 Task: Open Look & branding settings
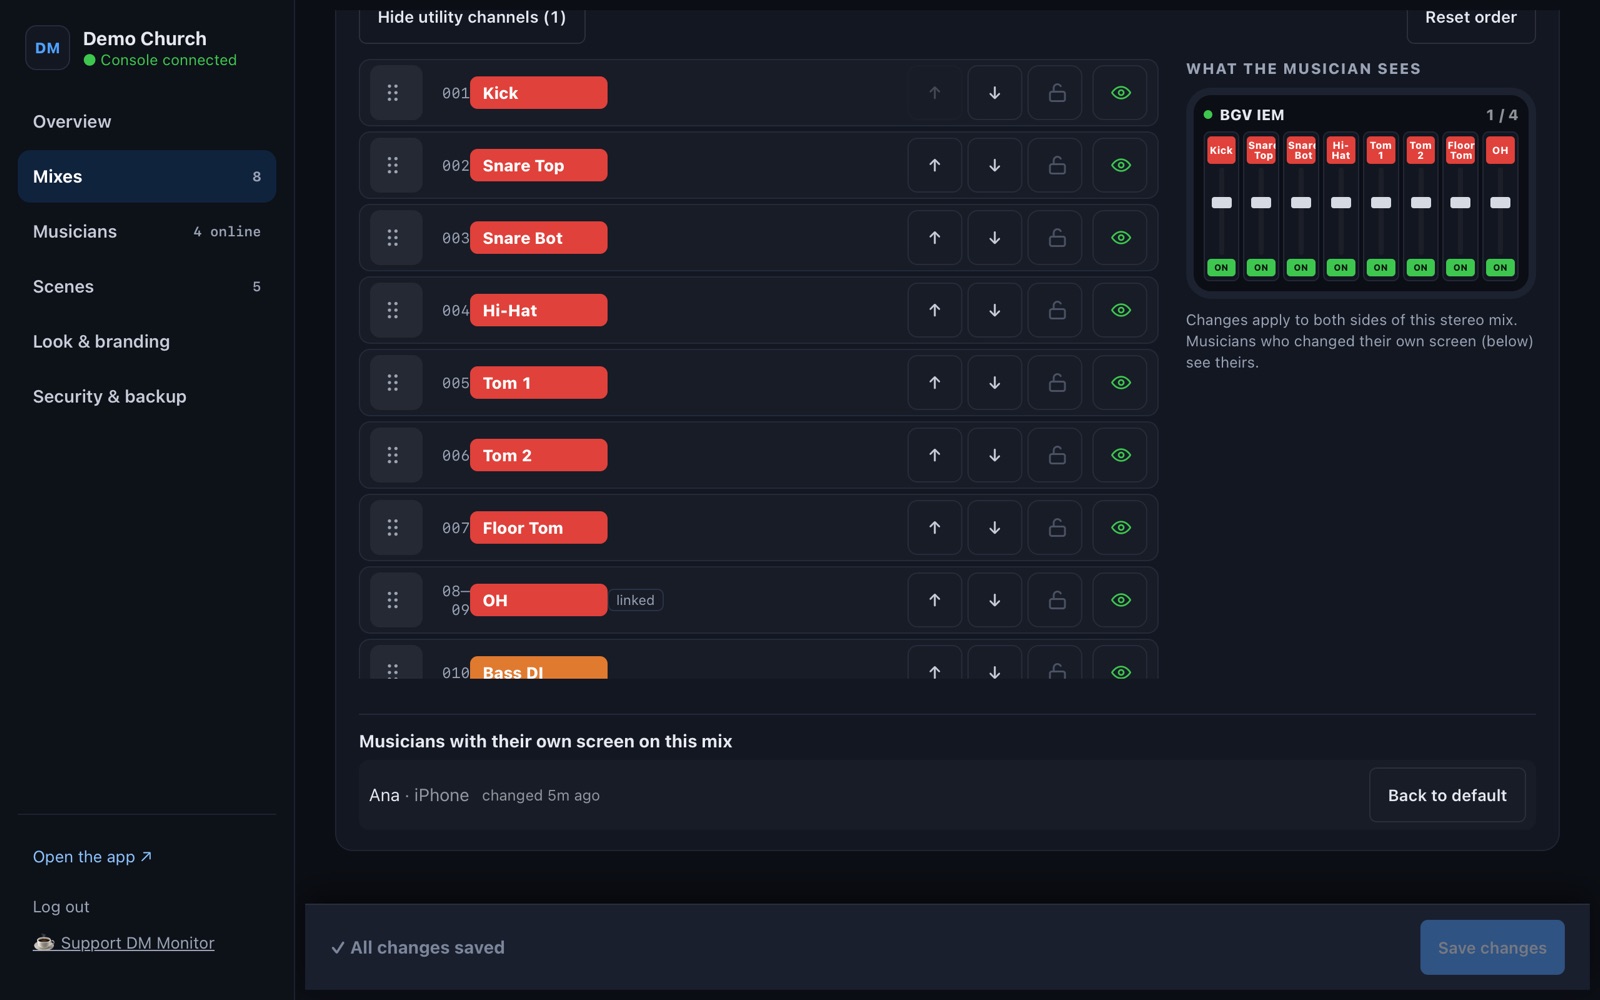[147, 341]
